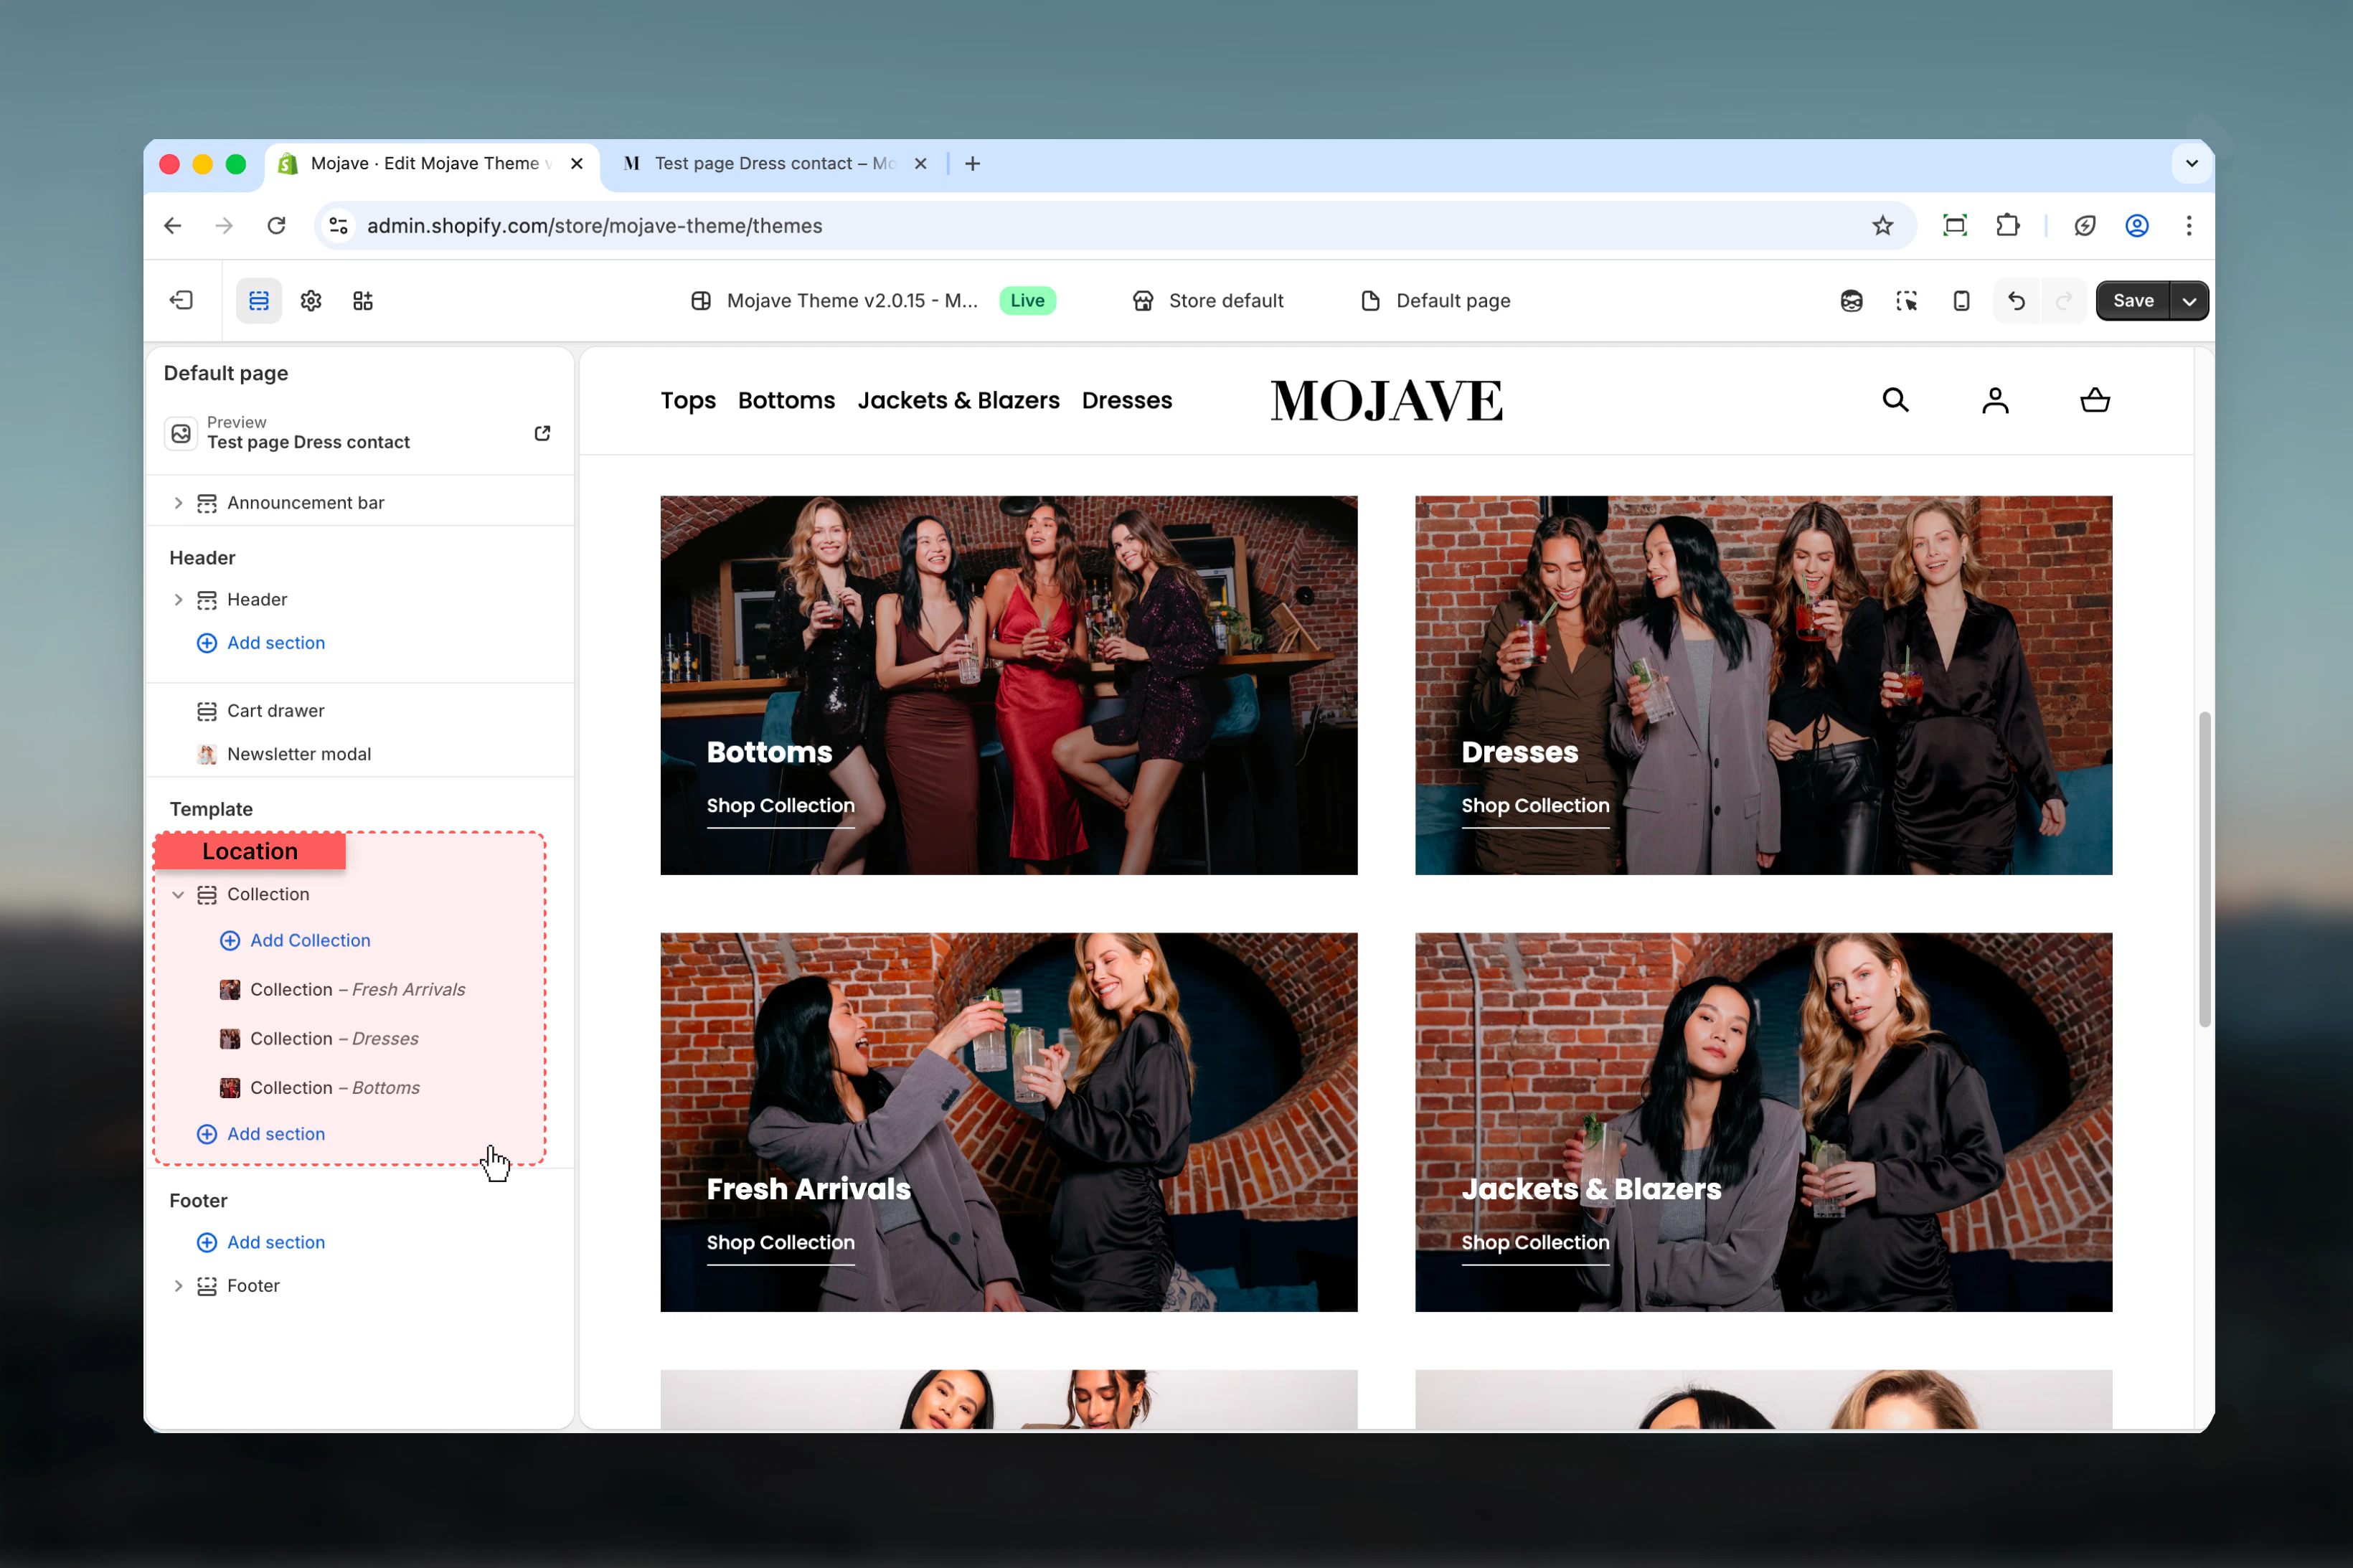Screen dimensions: 2353x1568
Task: Click Shop Collection on Jackets & Blazers card
Action: (x=1535, y=1243)
